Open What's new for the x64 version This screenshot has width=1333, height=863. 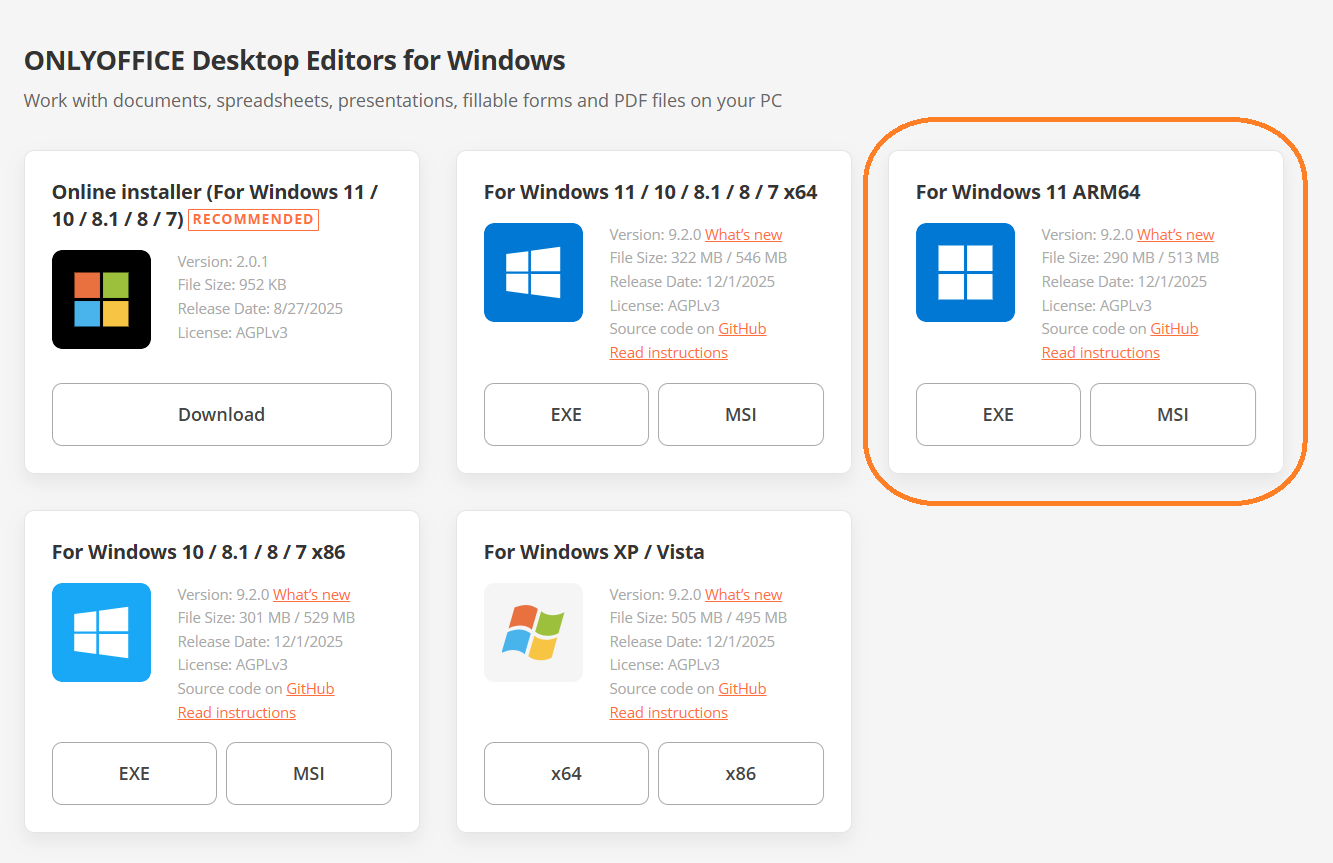(x=743, y=233)
